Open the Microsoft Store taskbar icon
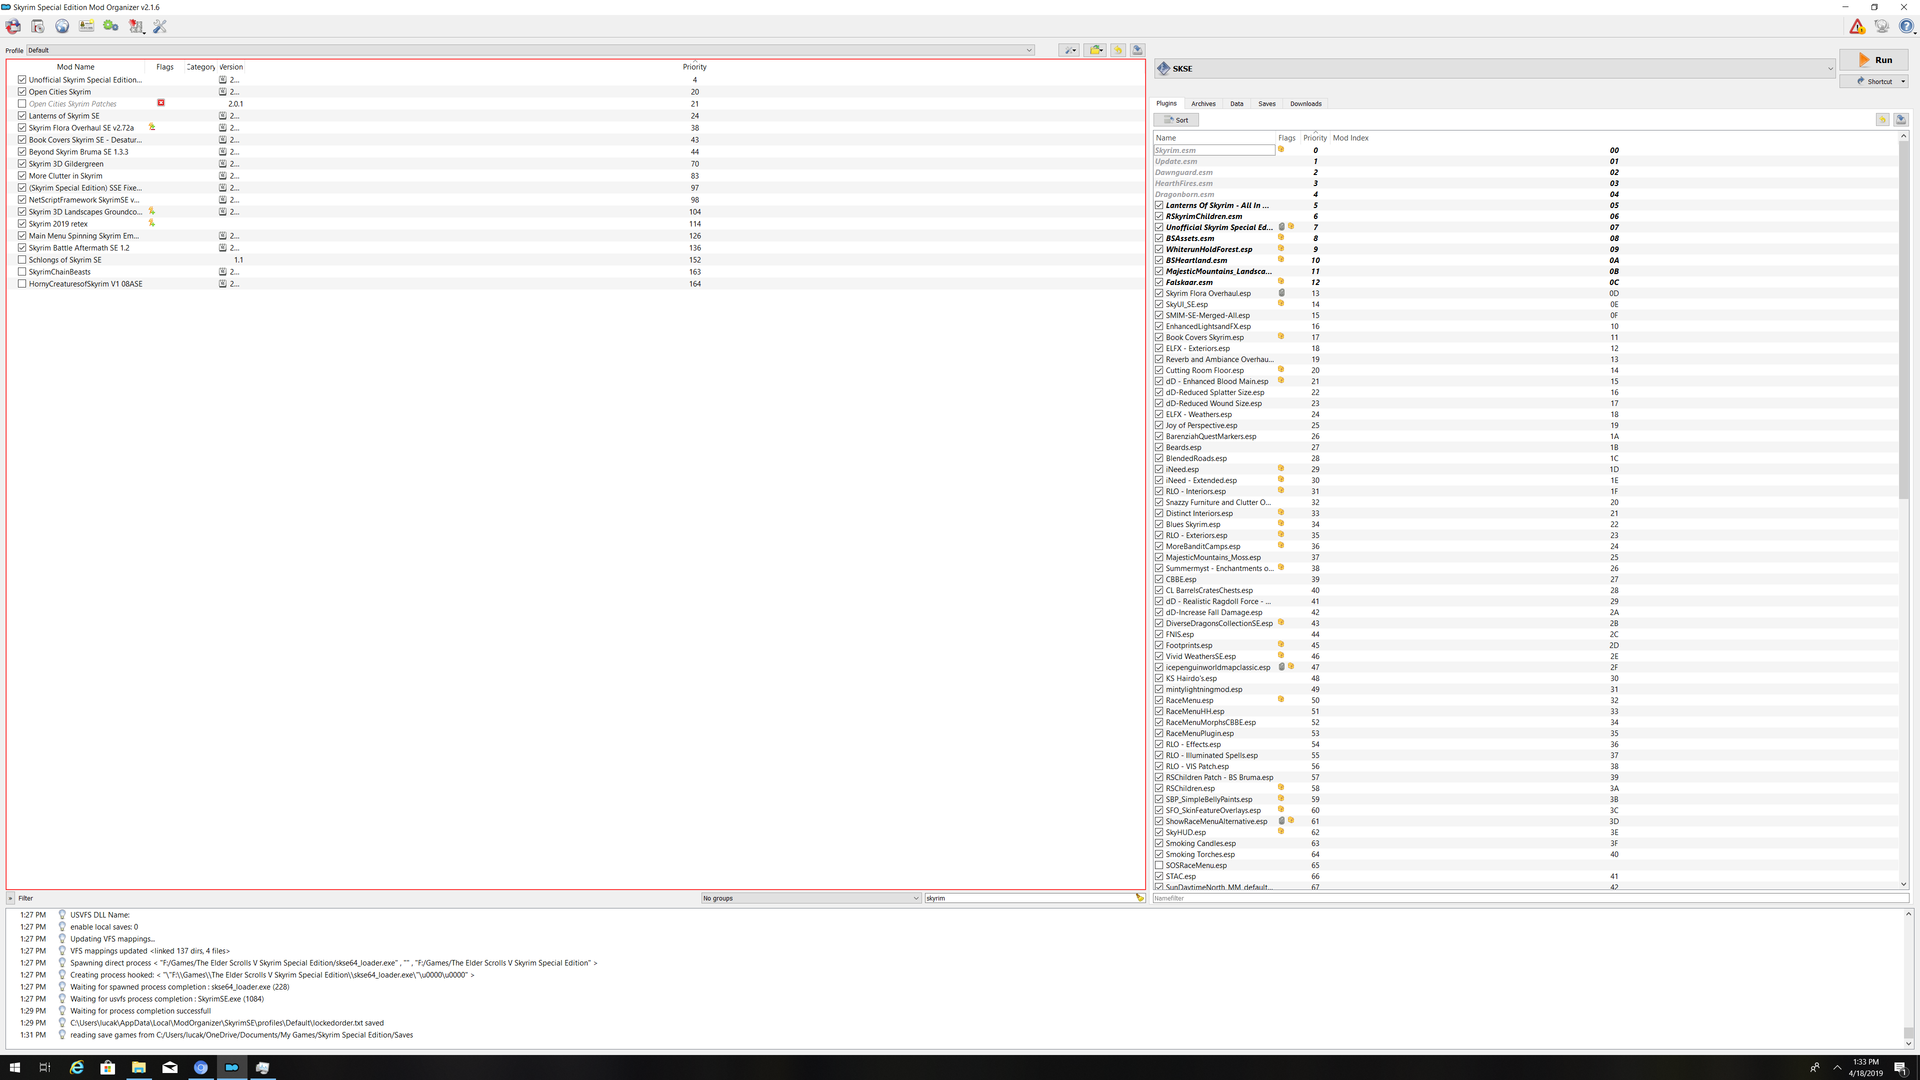This screenshot has width=1920, height=1080. [108, 1067]
